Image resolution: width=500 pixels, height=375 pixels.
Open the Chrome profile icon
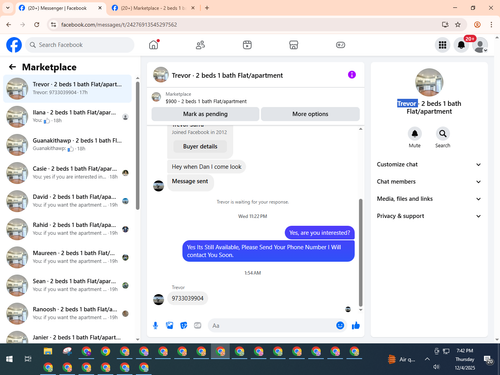[477, 24]
